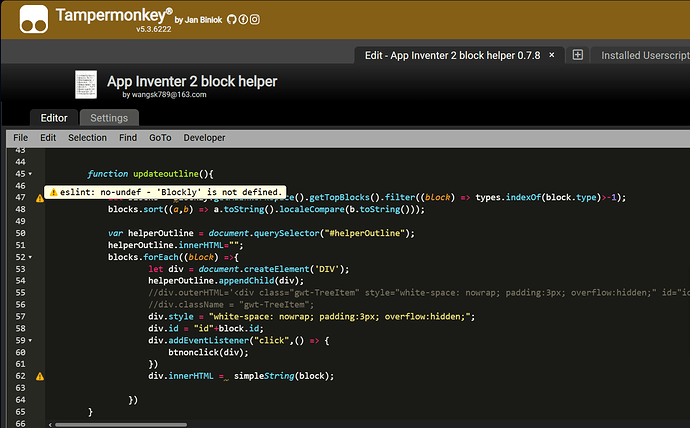Collapse the code fold at line 52
The height and width of the screenshot is (428, 690).
[x=31, y=258]
